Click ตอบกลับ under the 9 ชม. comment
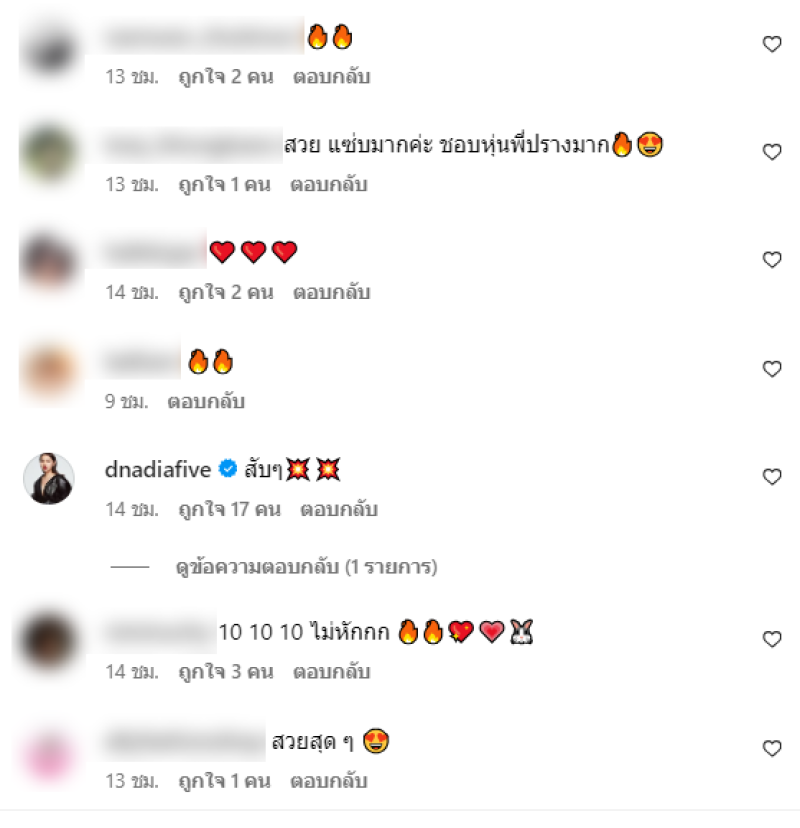The width and height of the screenshot is (800, 828). coord(206,401)
